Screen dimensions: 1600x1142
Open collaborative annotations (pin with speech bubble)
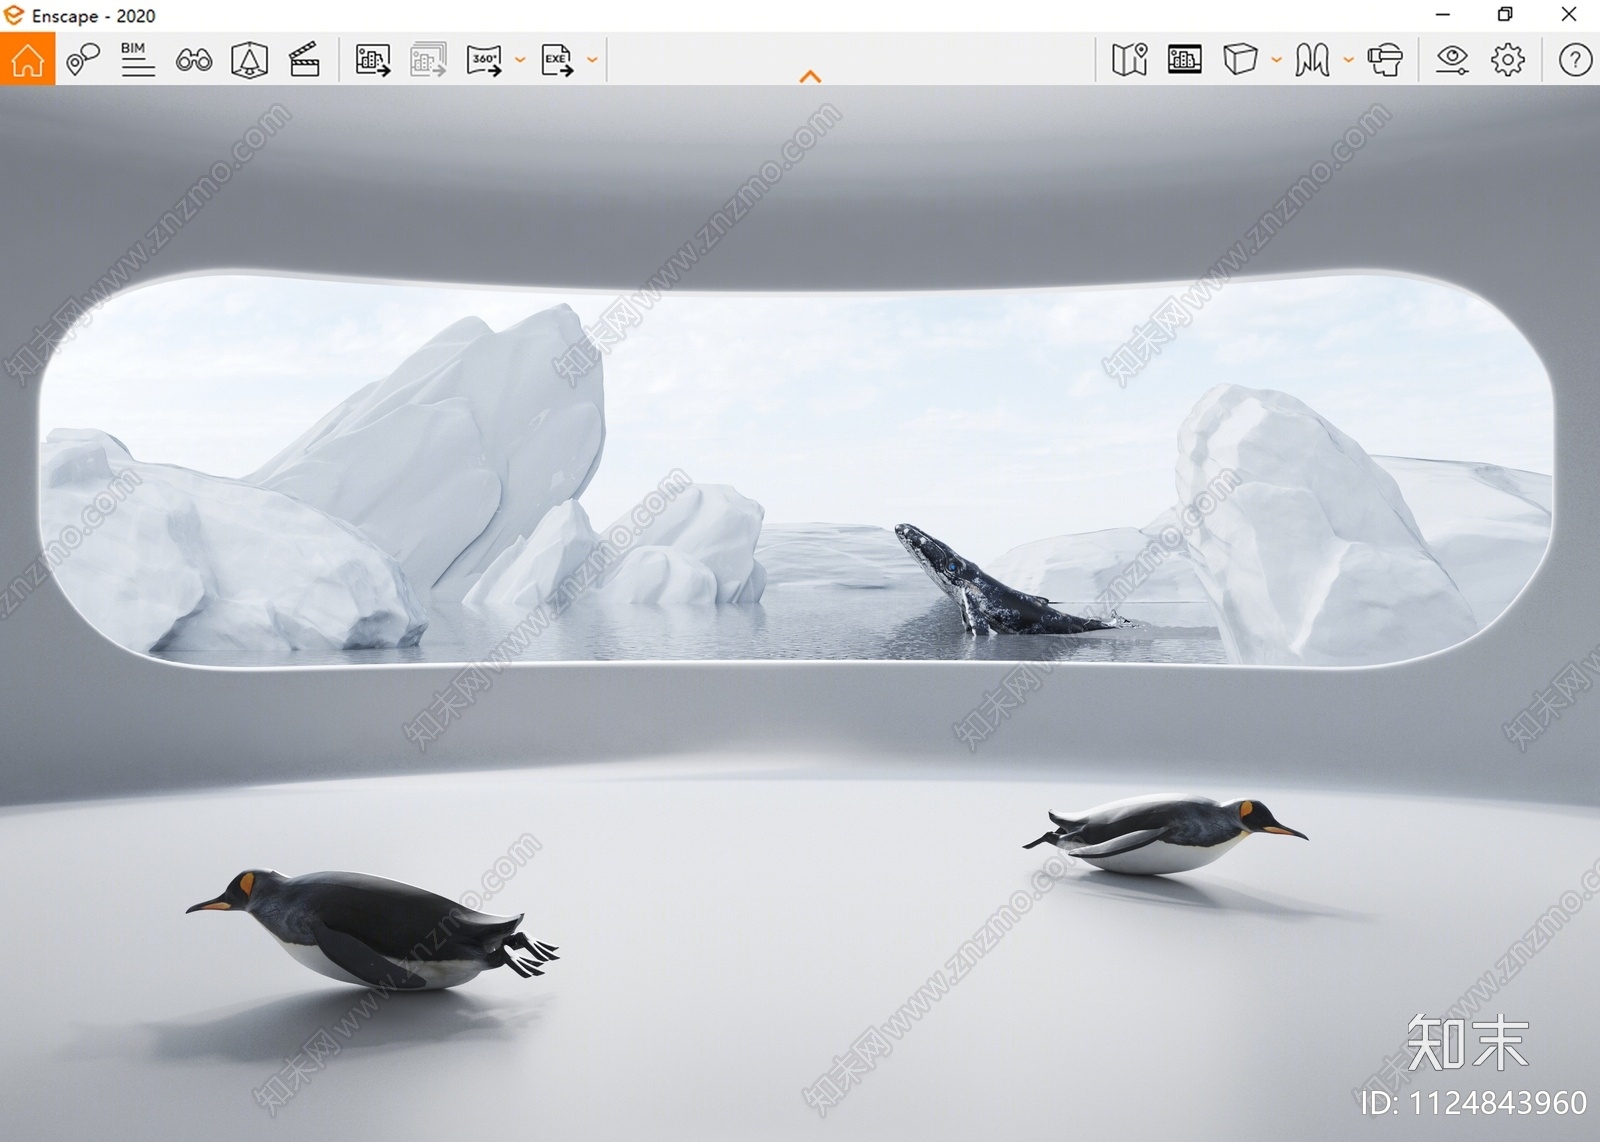(83, 60)
